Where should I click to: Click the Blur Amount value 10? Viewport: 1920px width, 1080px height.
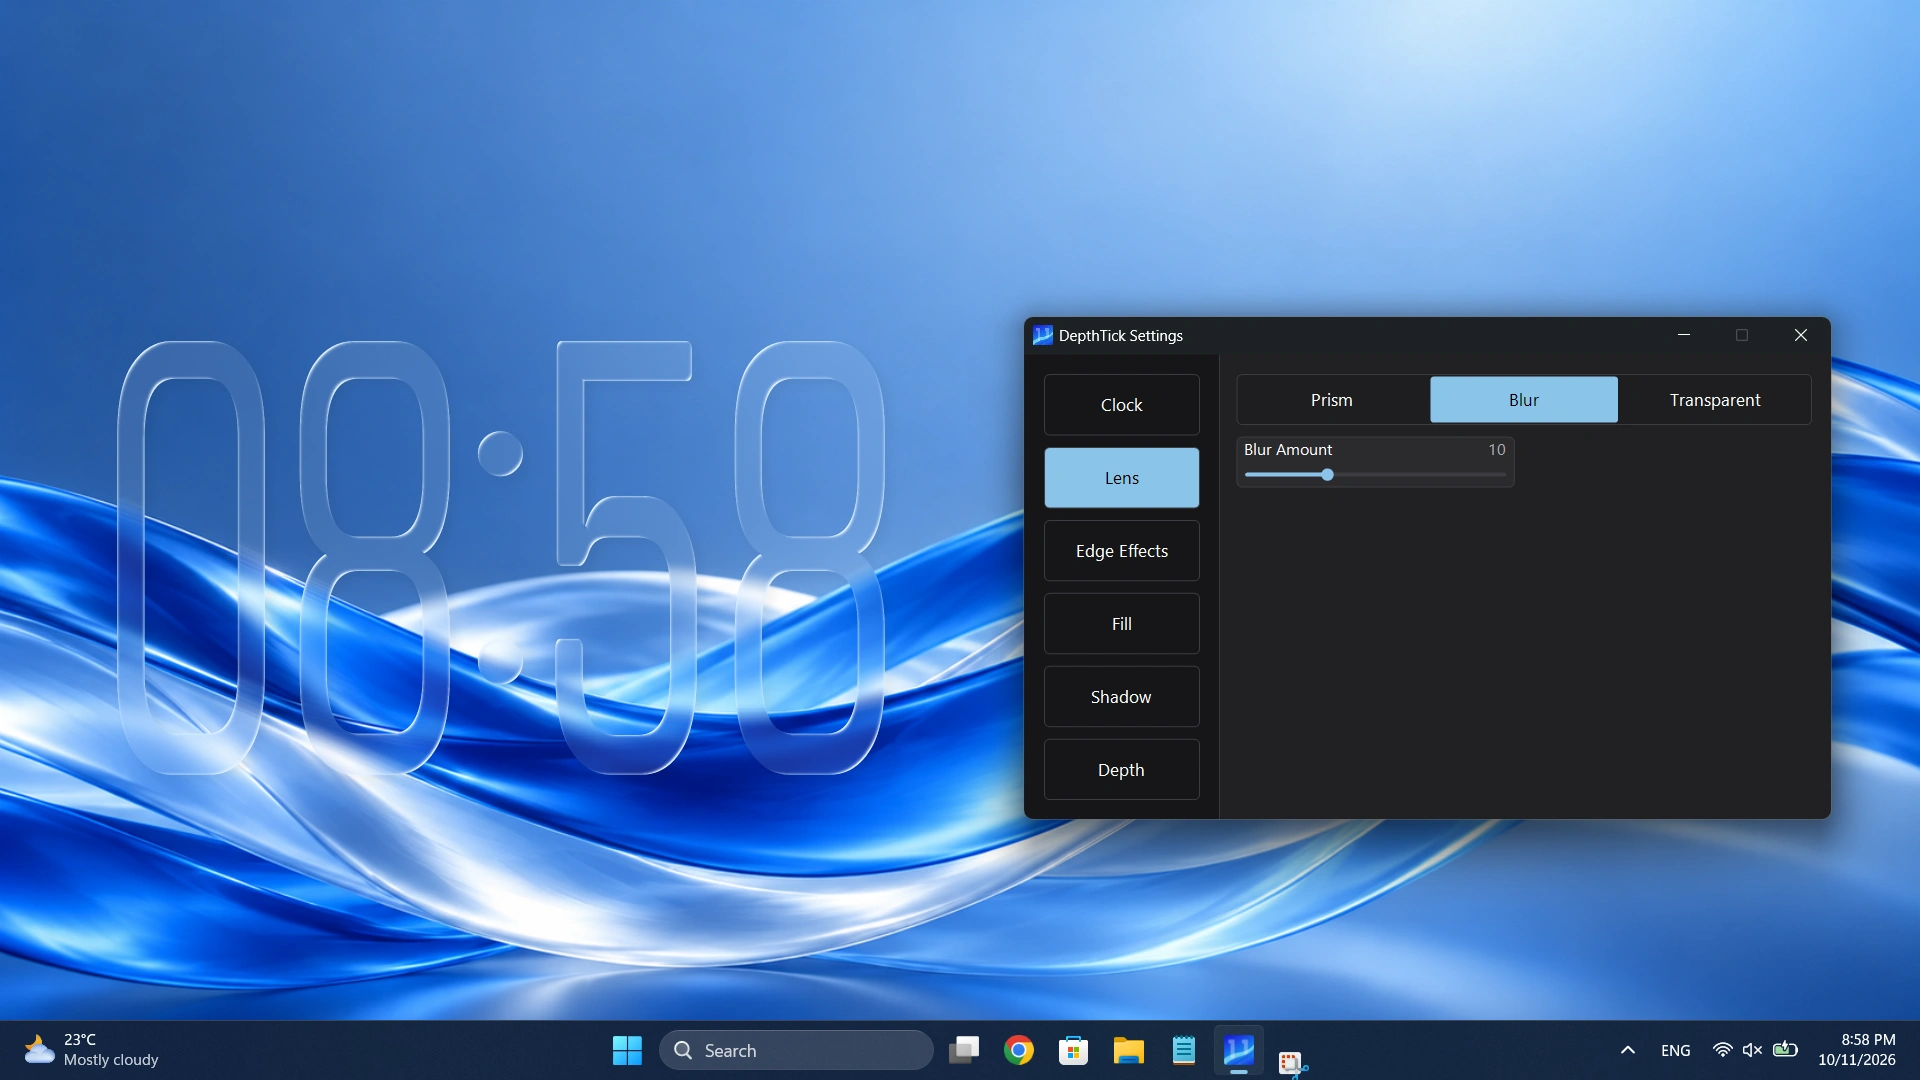[x=1496, y=450]
